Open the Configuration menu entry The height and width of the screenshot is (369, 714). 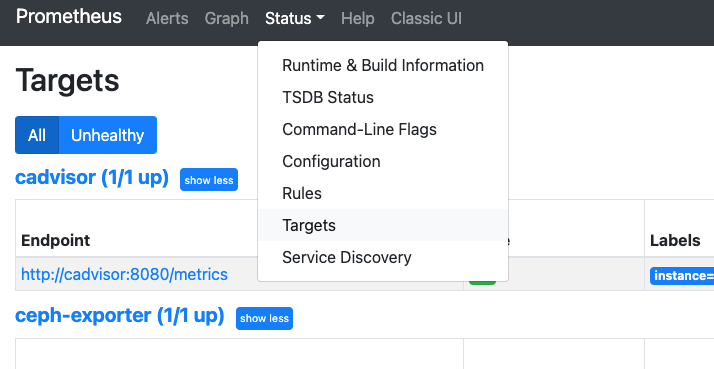coord(383,161)
